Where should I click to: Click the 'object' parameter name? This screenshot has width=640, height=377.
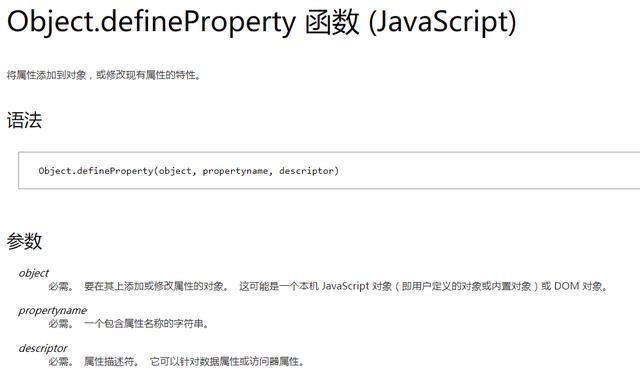point(33,273)
